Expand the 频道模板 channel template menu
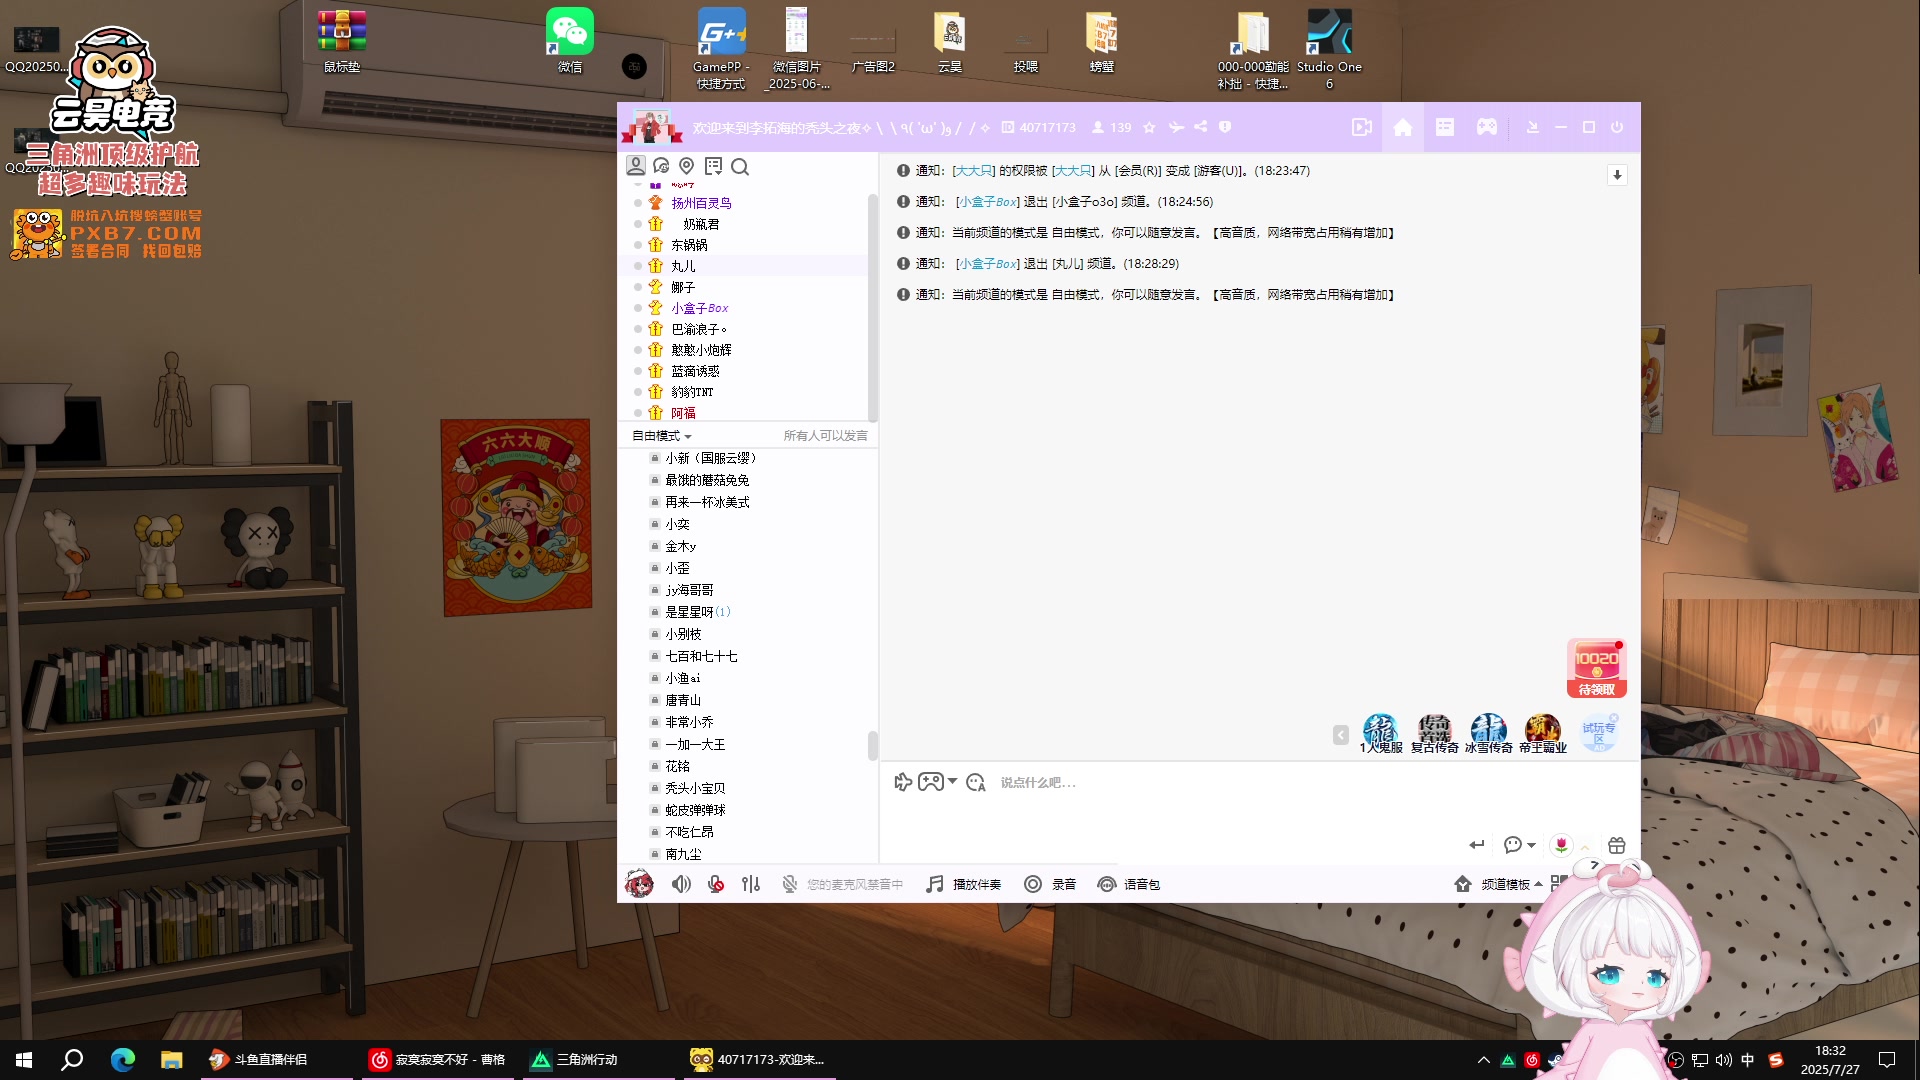The width and height of the screenshot is (1920, 1080). click(x=1498, y=884)
